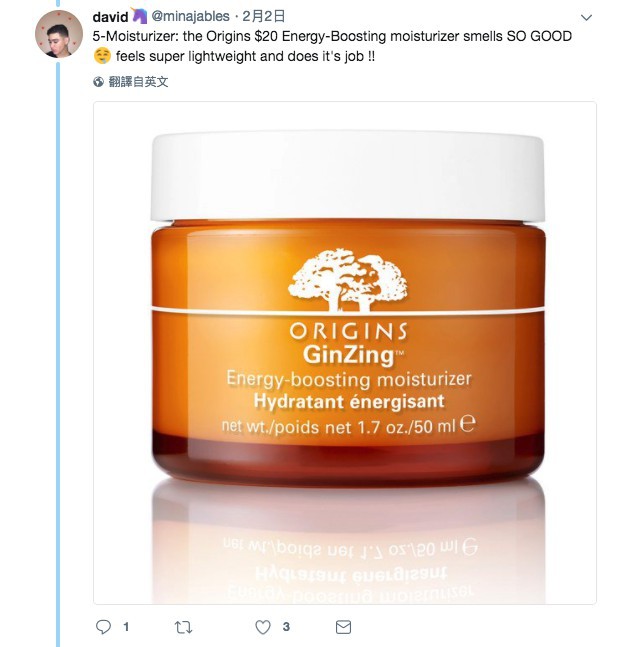Click the globe icon beside translation text
Viewport: 623px width, 647px height.
tap(98, 82)
